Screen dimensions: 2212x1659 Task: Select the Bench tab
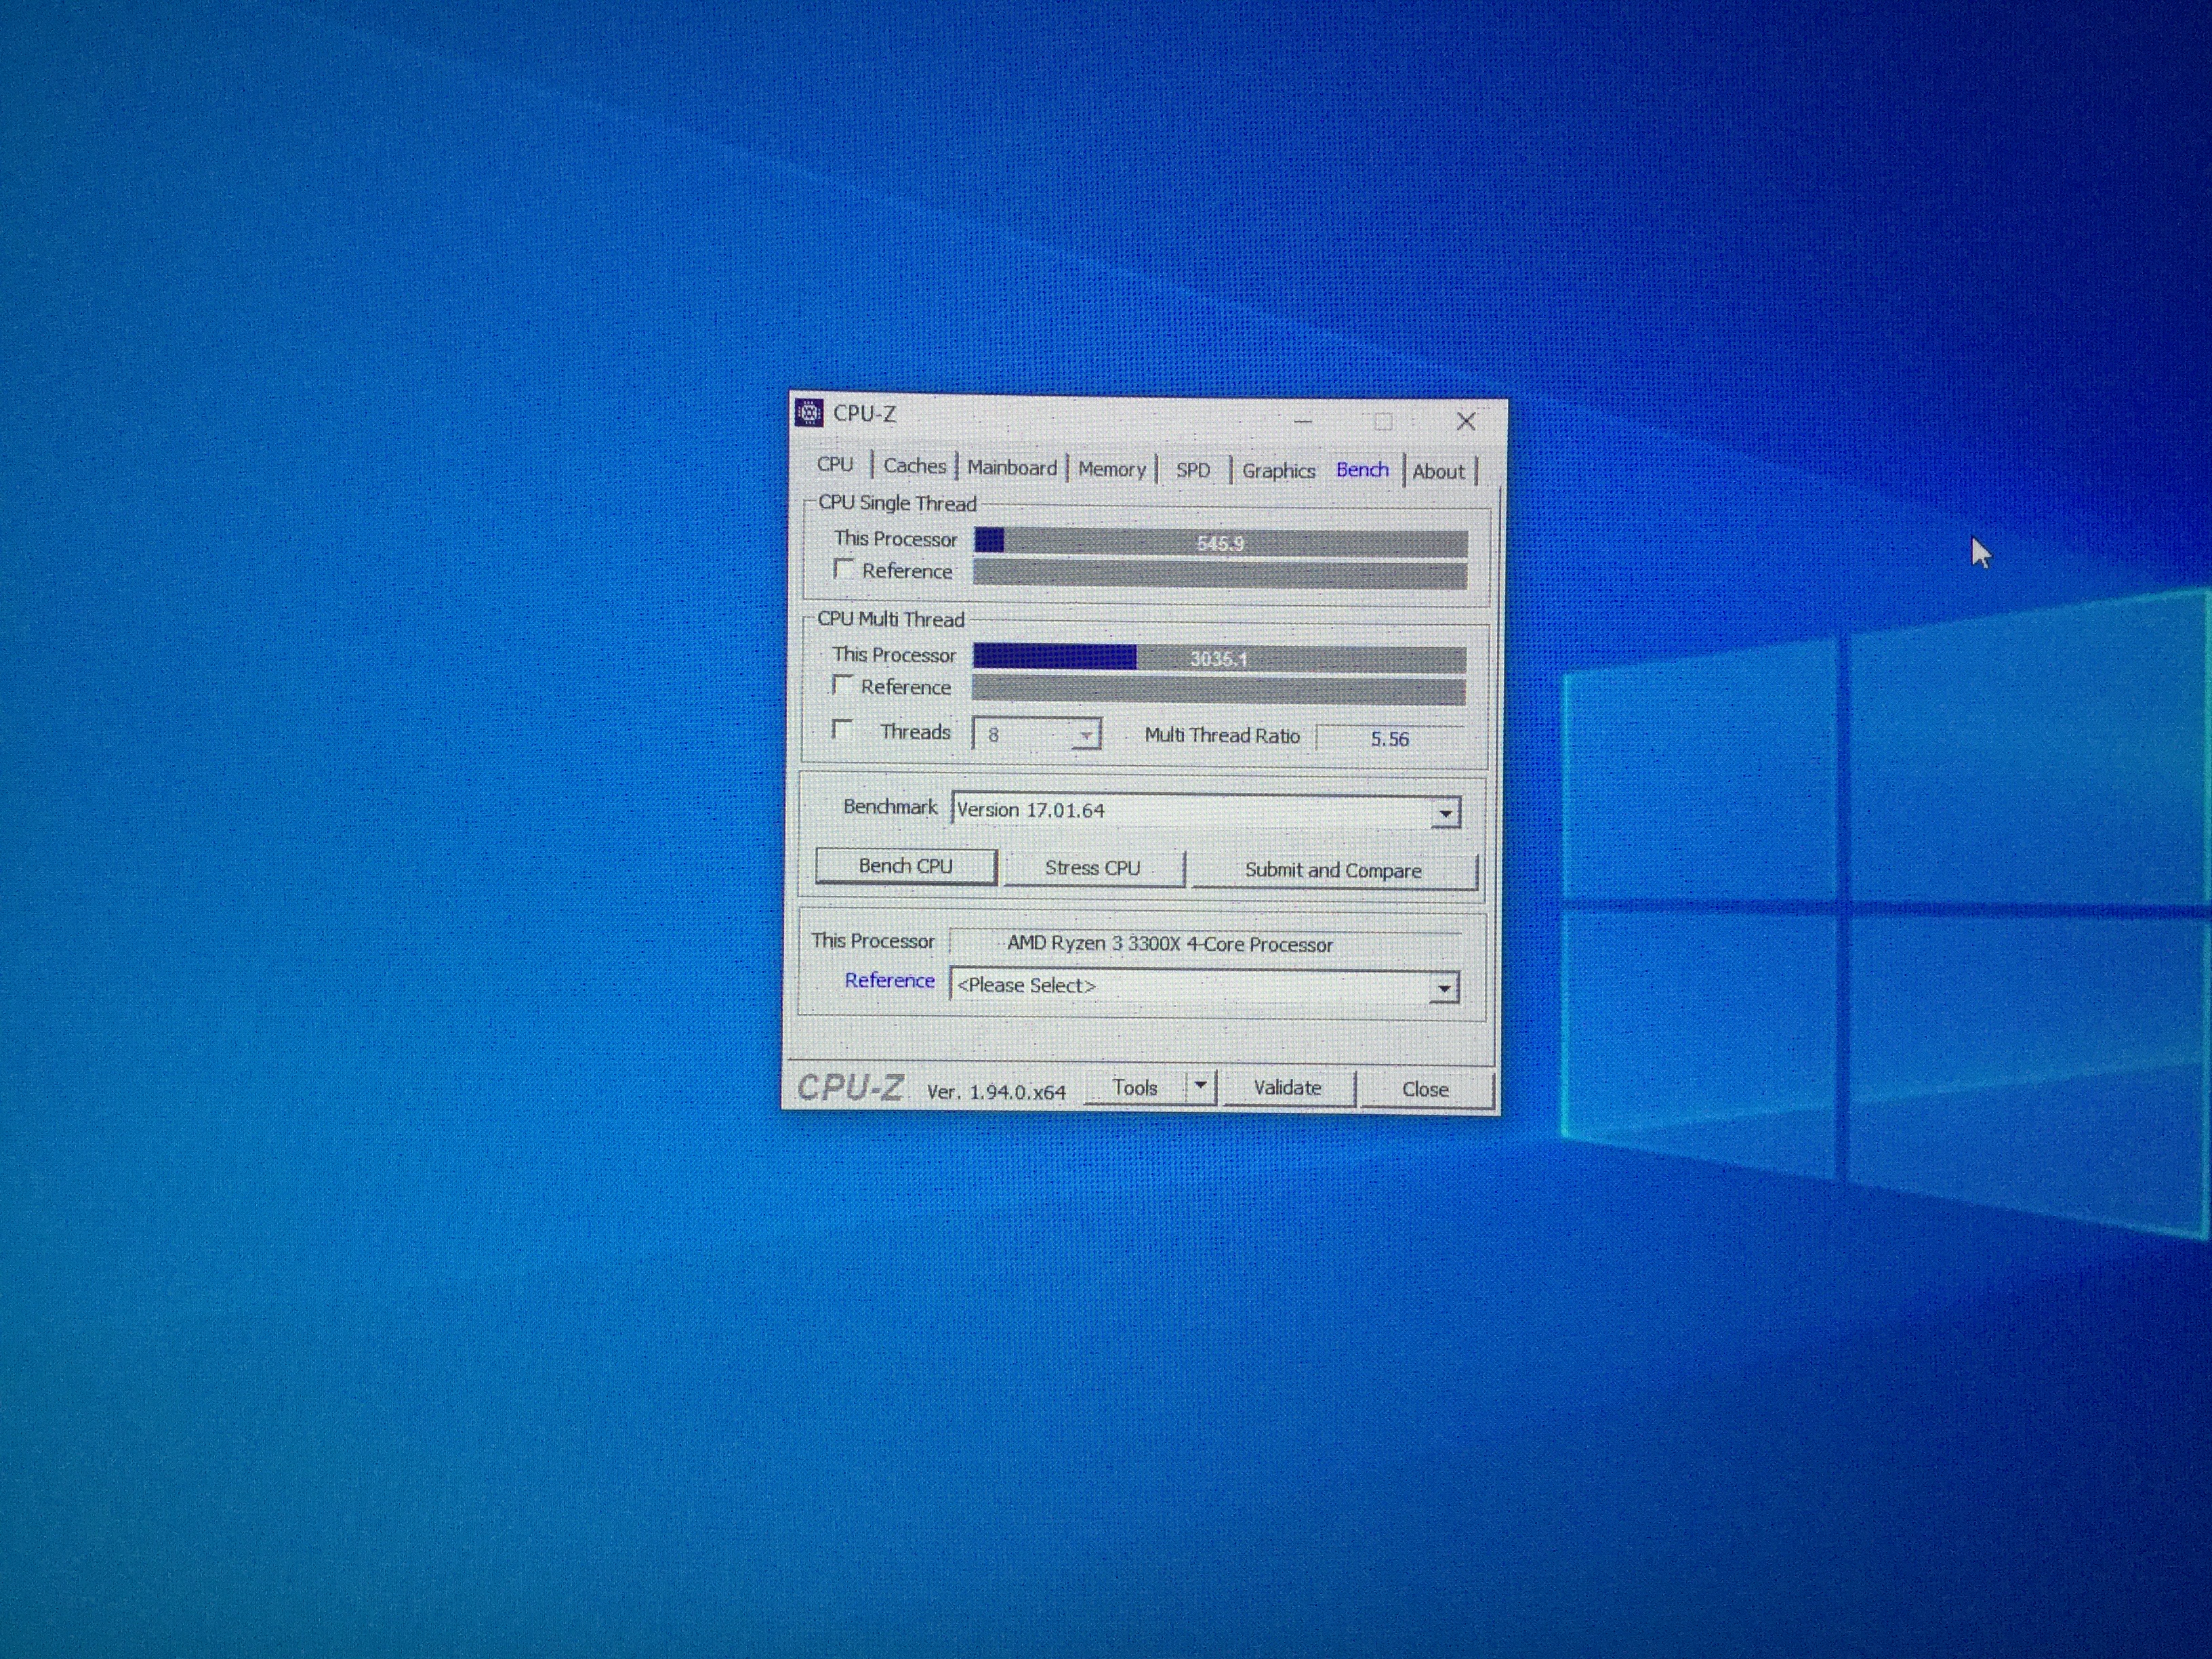tap(1362, 470)
